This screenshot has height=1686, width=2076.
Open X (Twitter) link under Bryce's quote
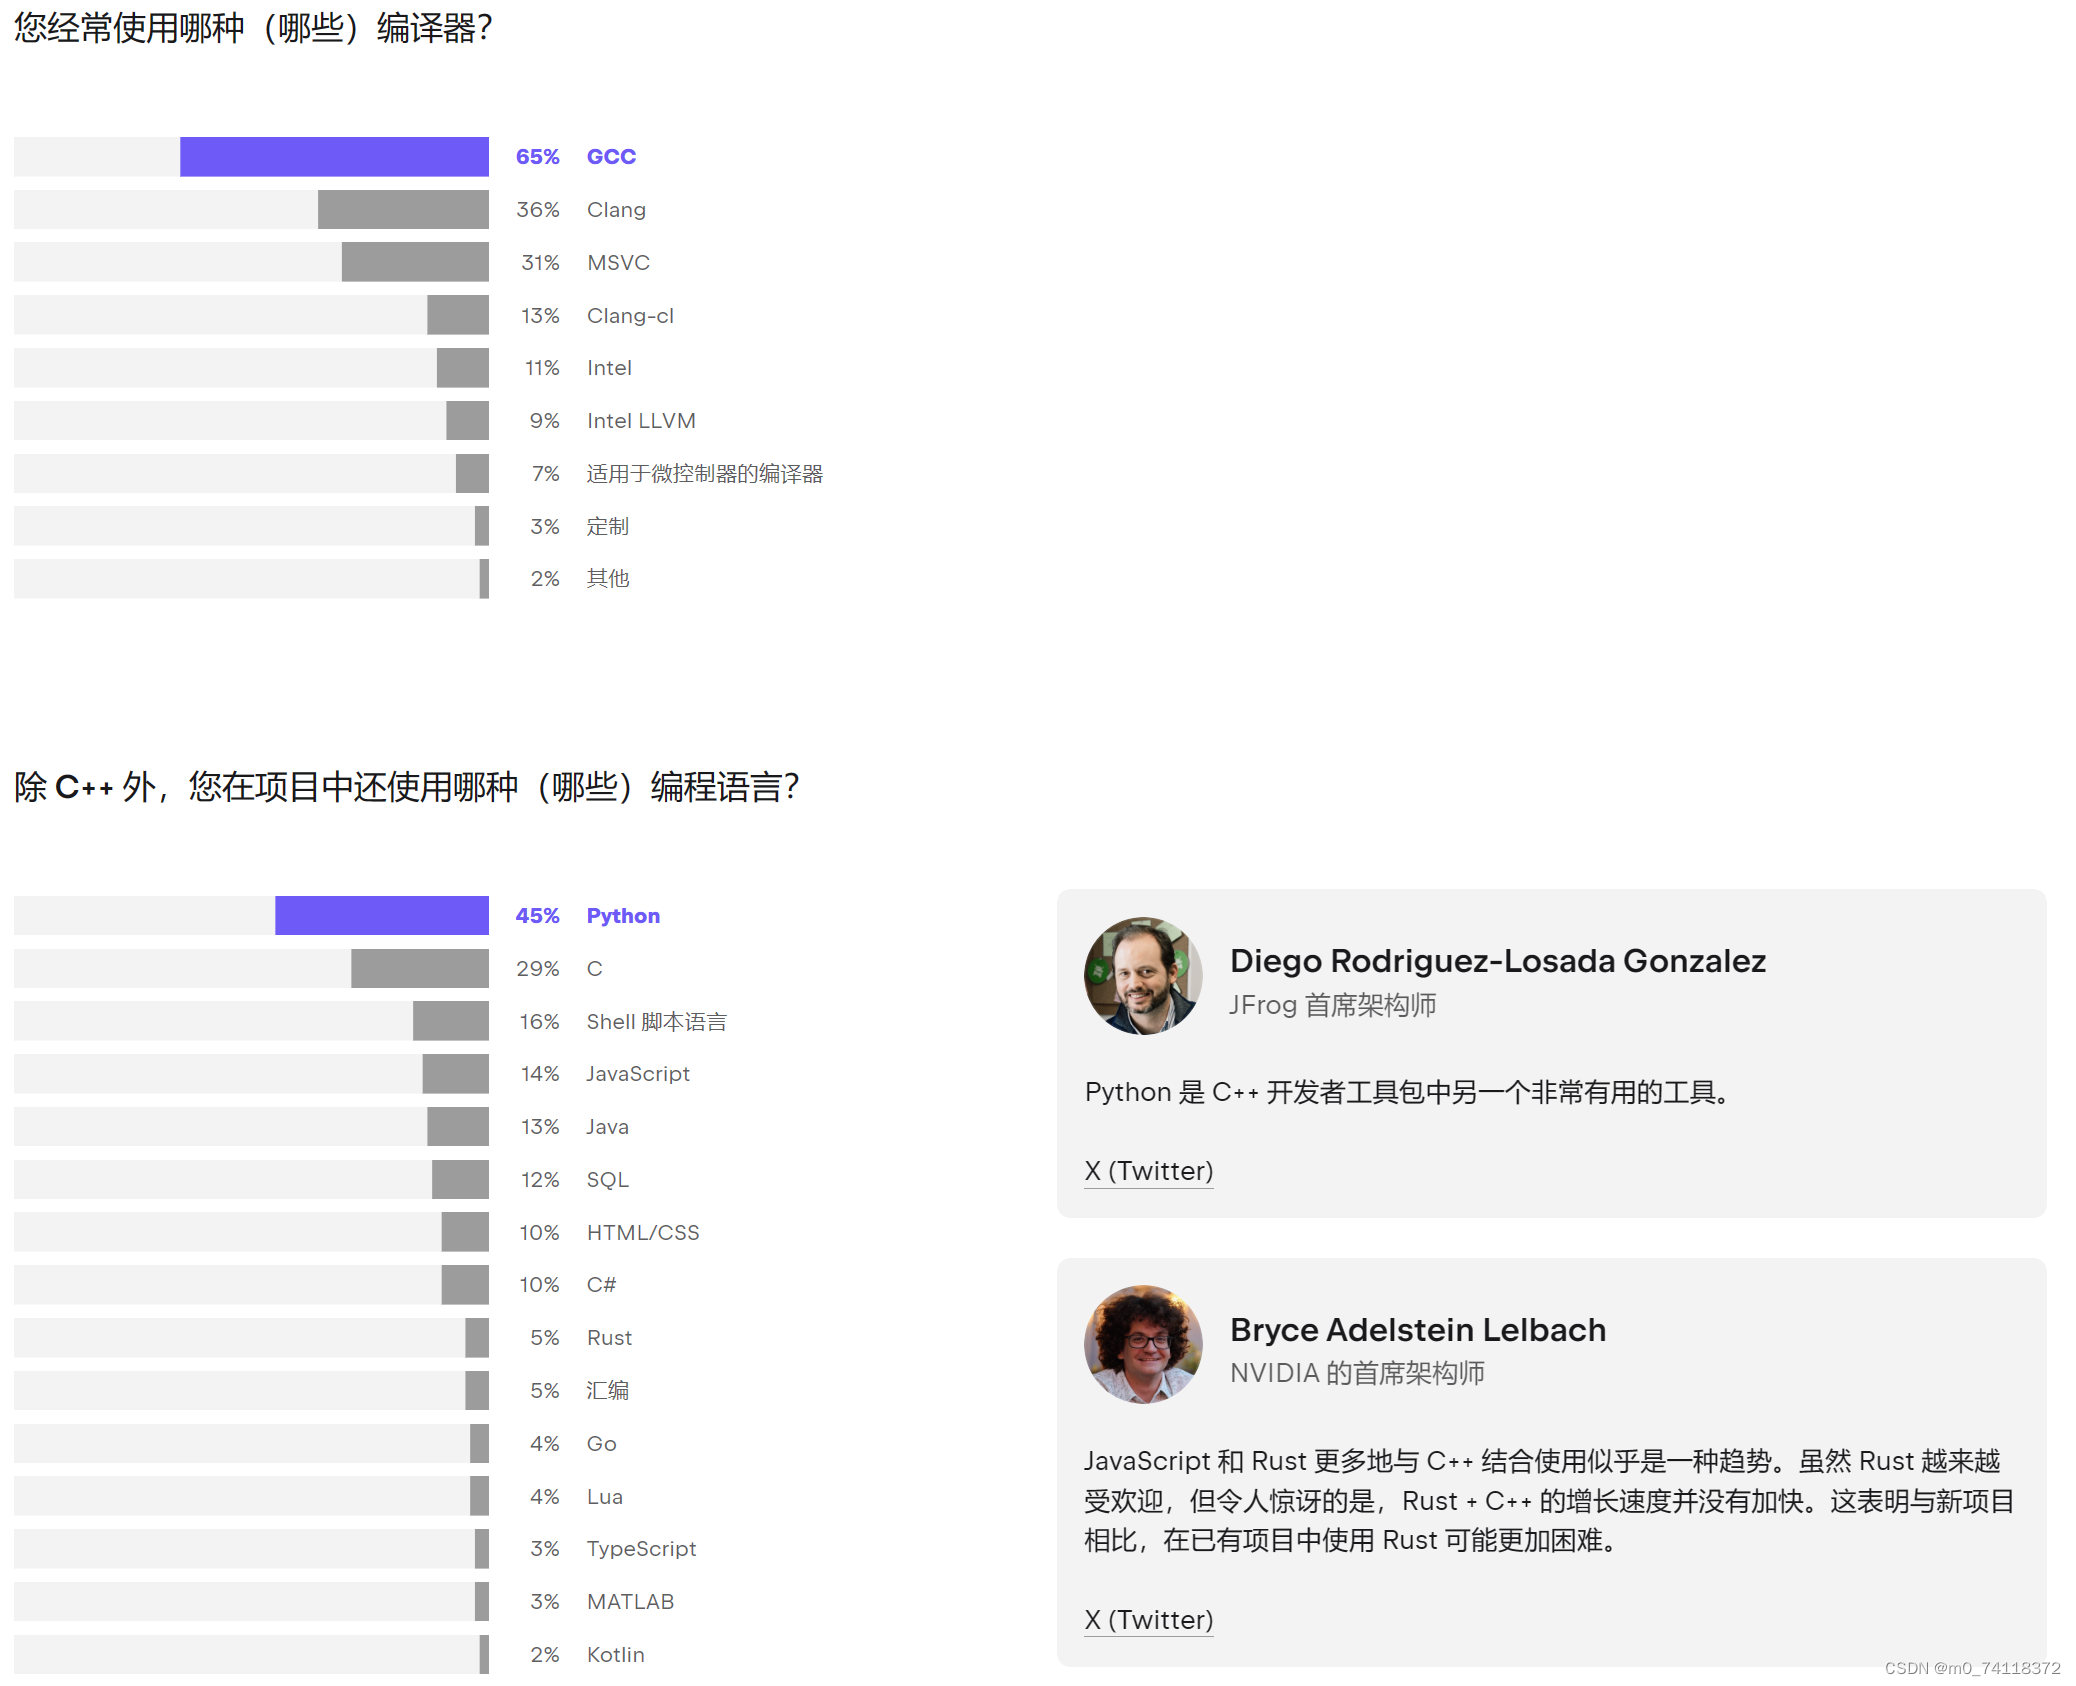pos(1148,1620)
